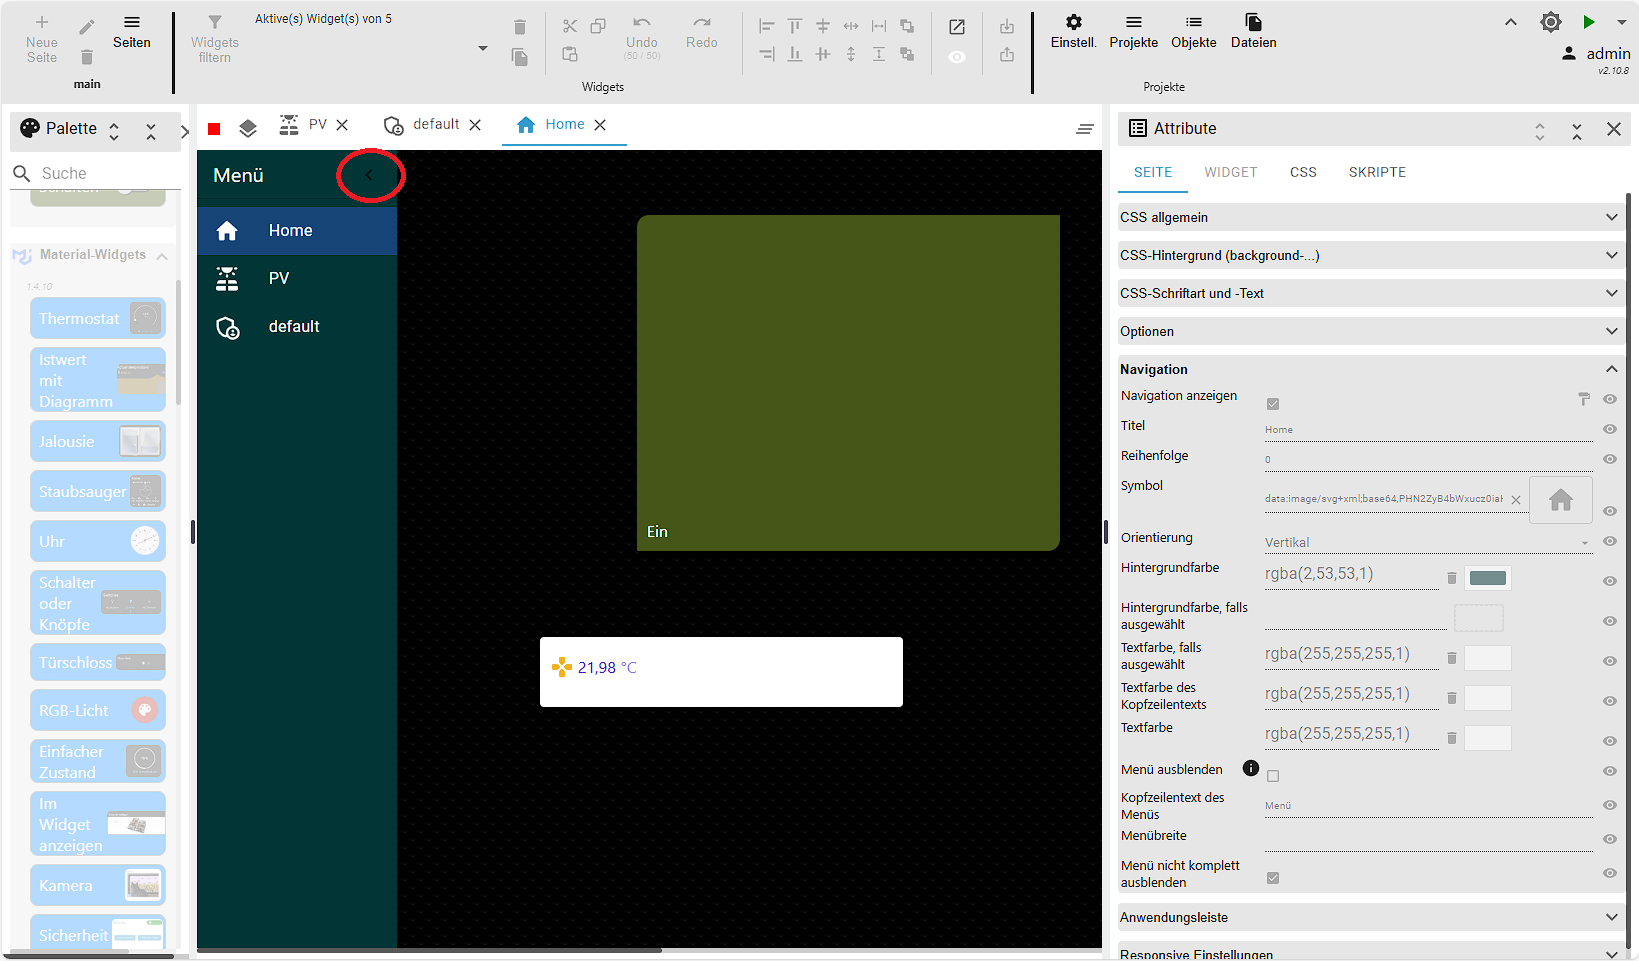1639x961 pixels.
Task: Open the active widgets dropdown arrow
Action: [x=483, y=49]
